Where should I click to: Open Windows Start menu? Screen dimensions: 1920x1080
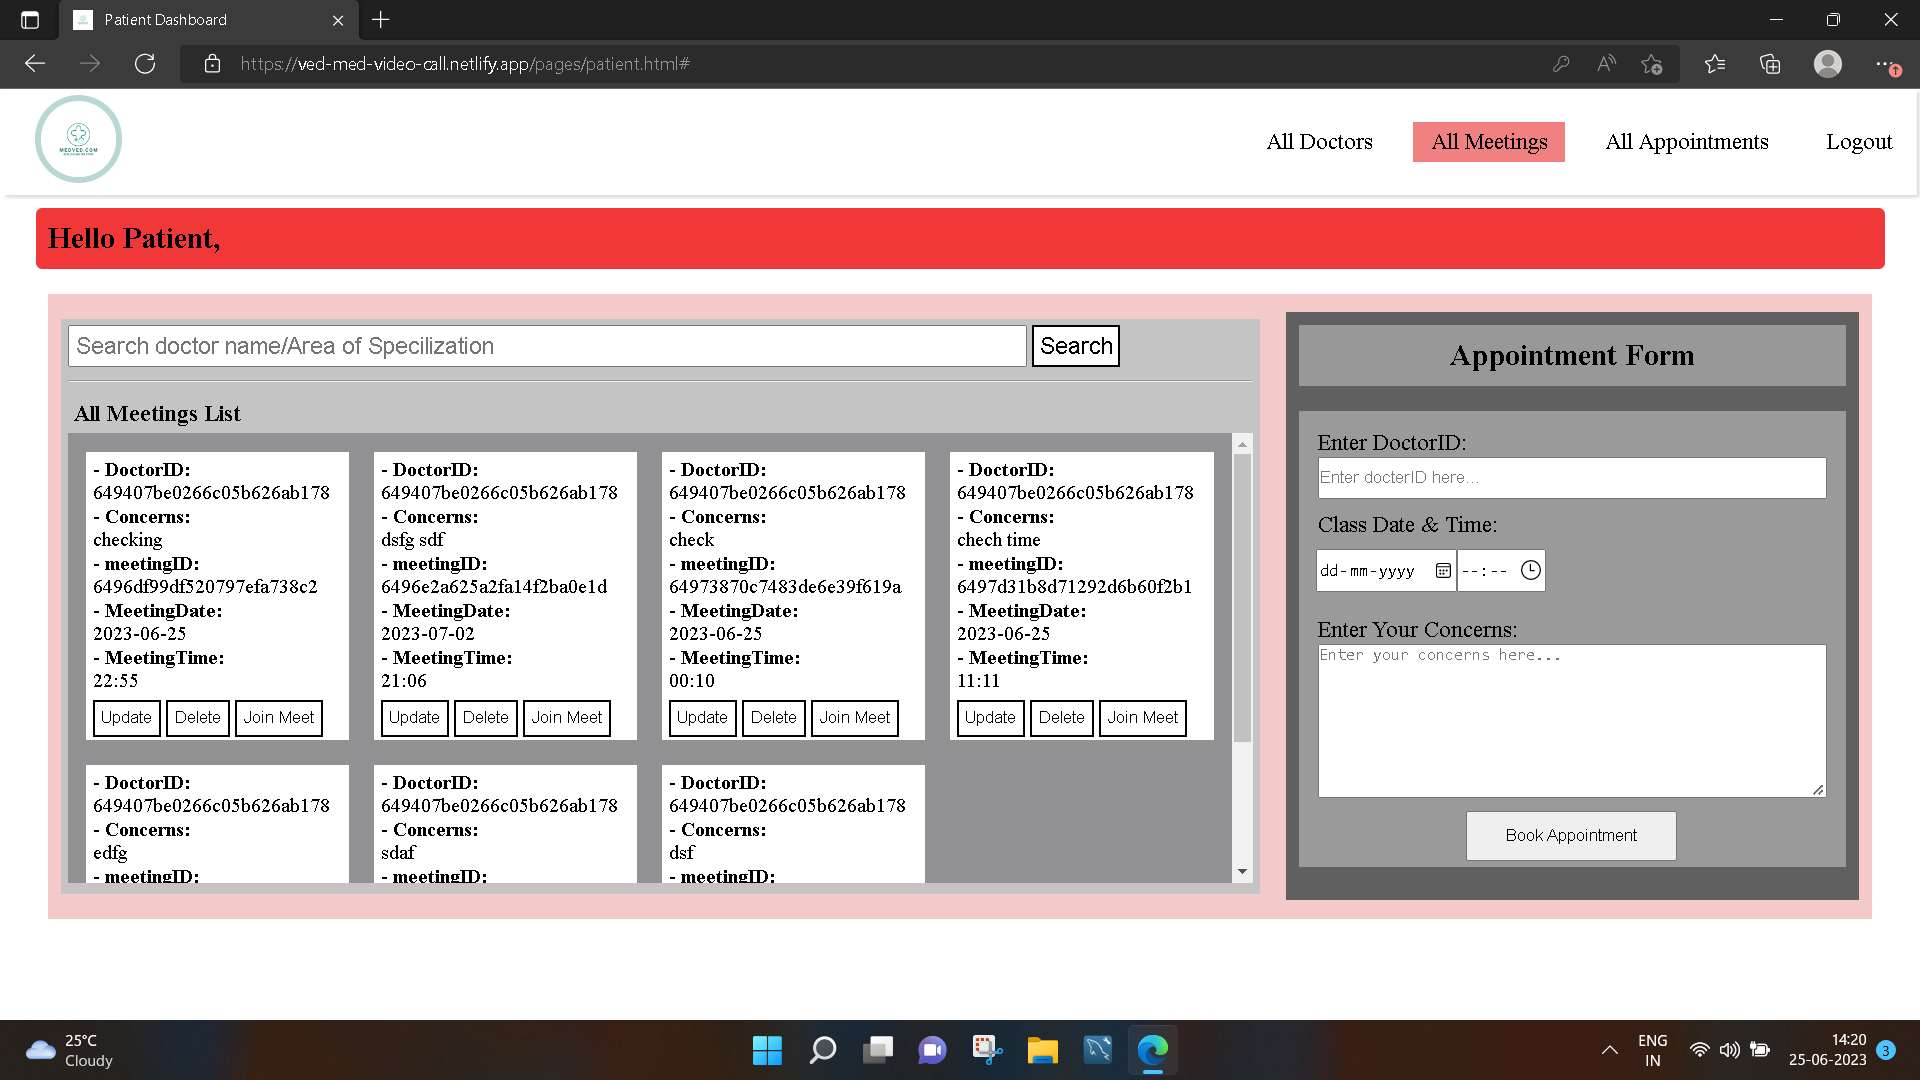(x=767, y=1050)
